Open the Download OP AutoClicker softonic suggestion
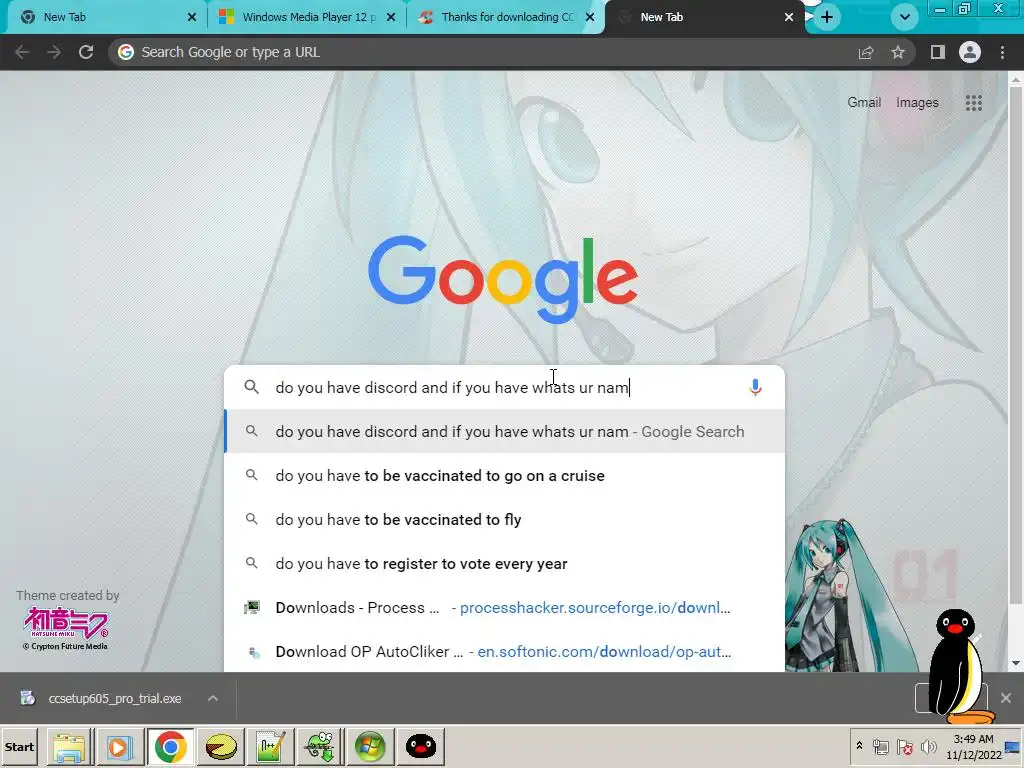Viewport: 1024px width, 768px height. (x=504, y=652)
